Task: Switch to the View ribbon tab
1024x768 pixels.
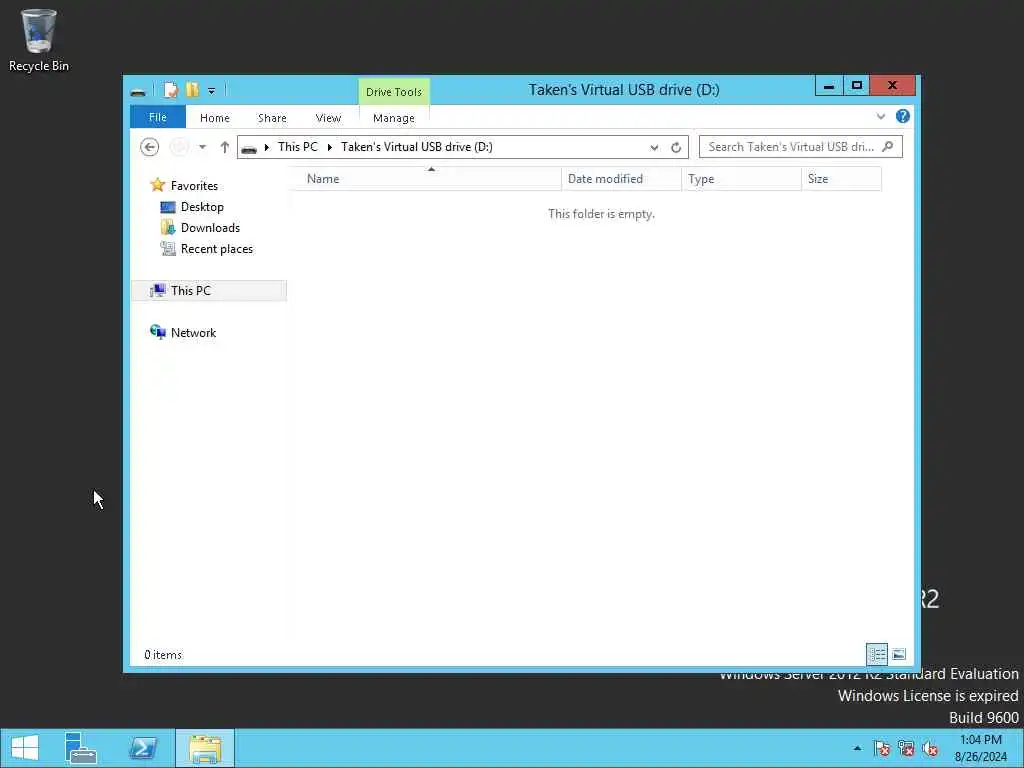Action: (328, 118)
